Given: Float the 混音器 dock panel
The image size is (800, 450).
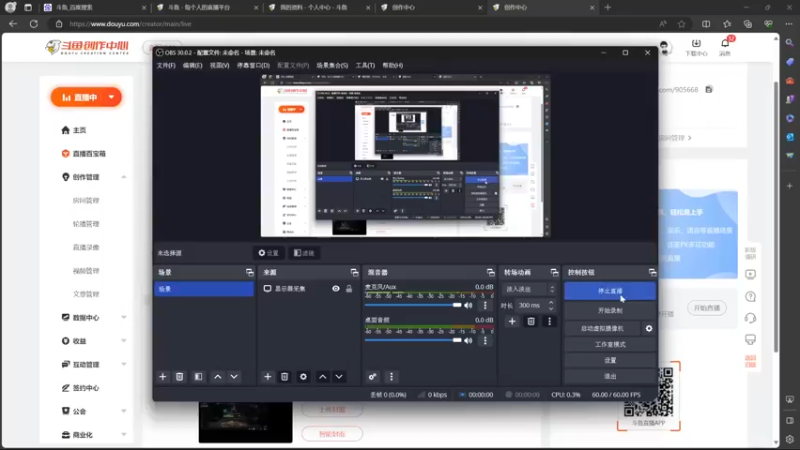Looking at the screenshot, I should (x=490, y=272).
